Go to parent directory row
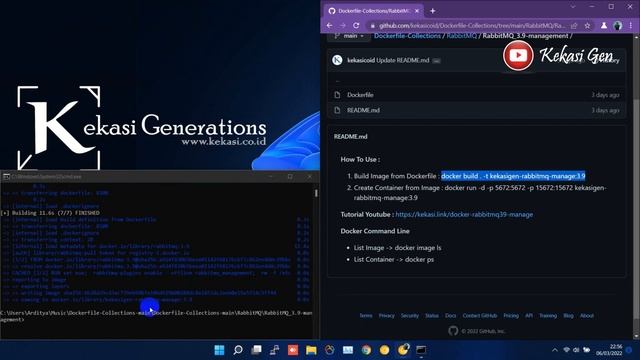The image size is (640, 360). click(x=476, y=81)
